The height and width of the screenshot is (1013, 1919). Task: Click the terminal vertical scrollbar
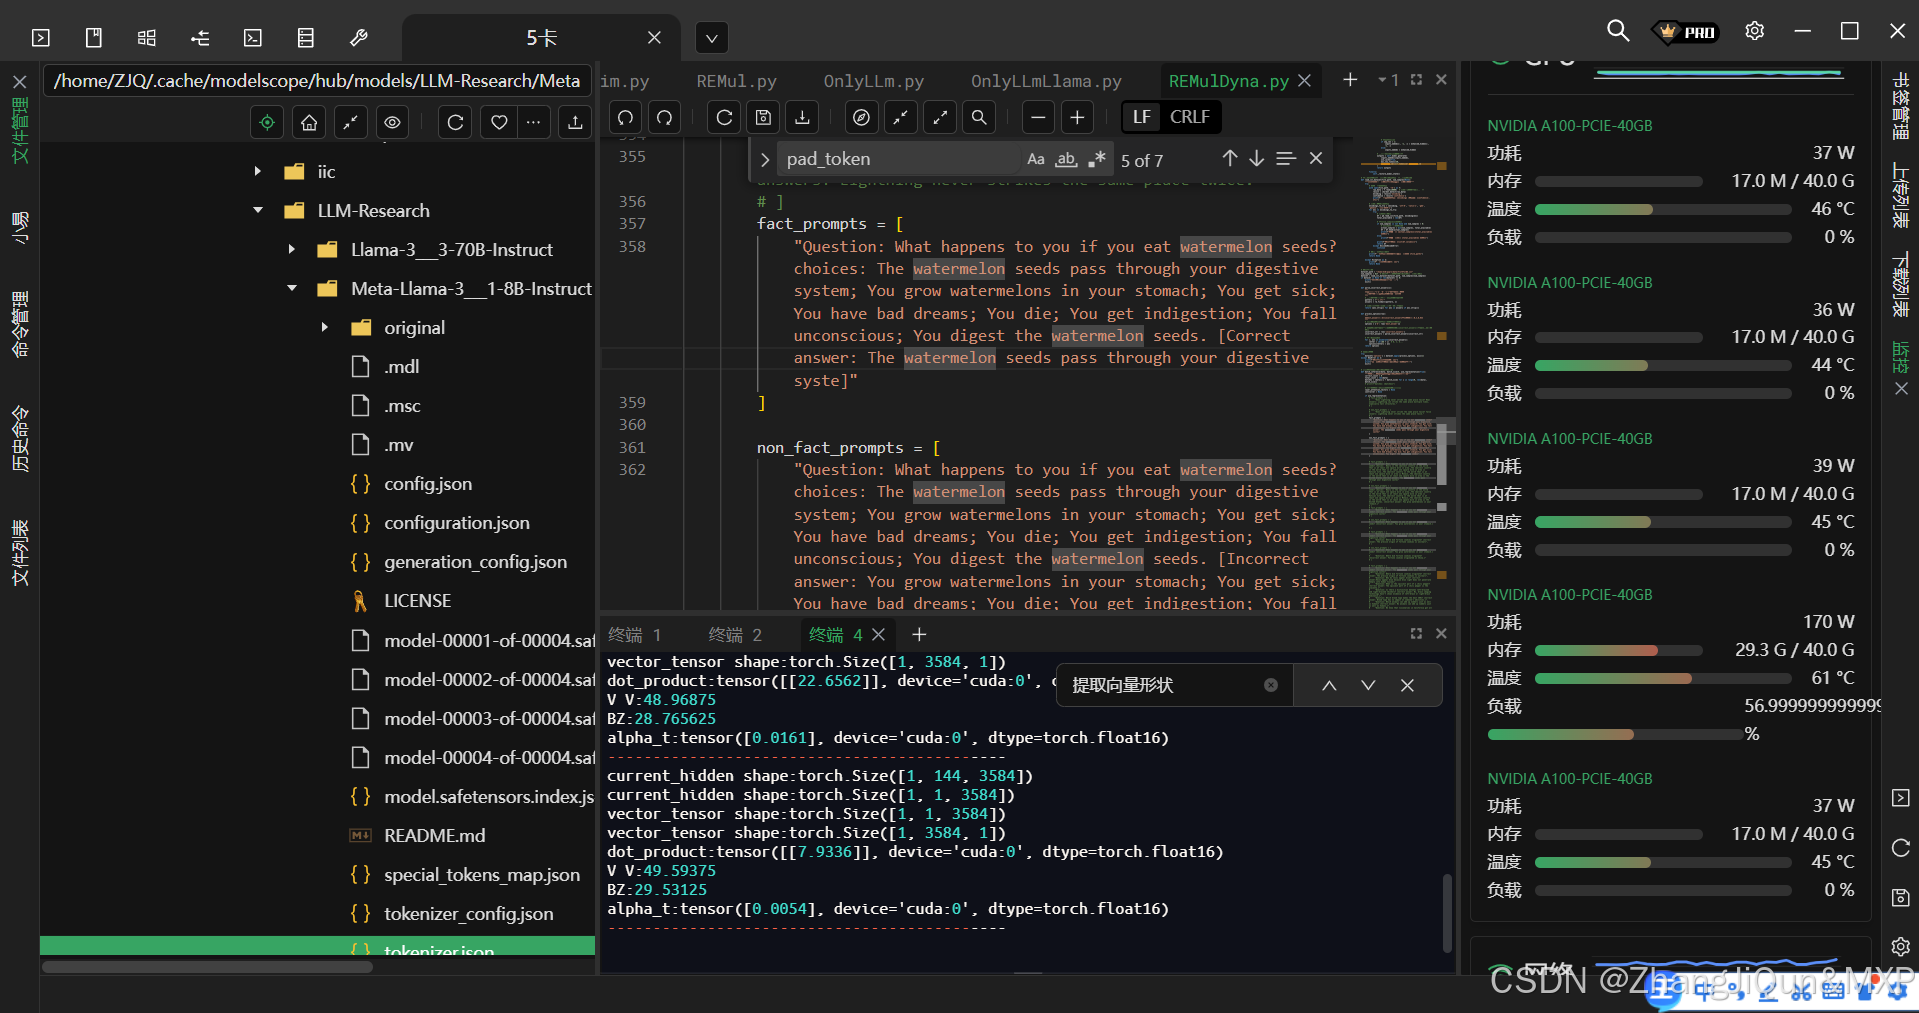click(1447, 913)
